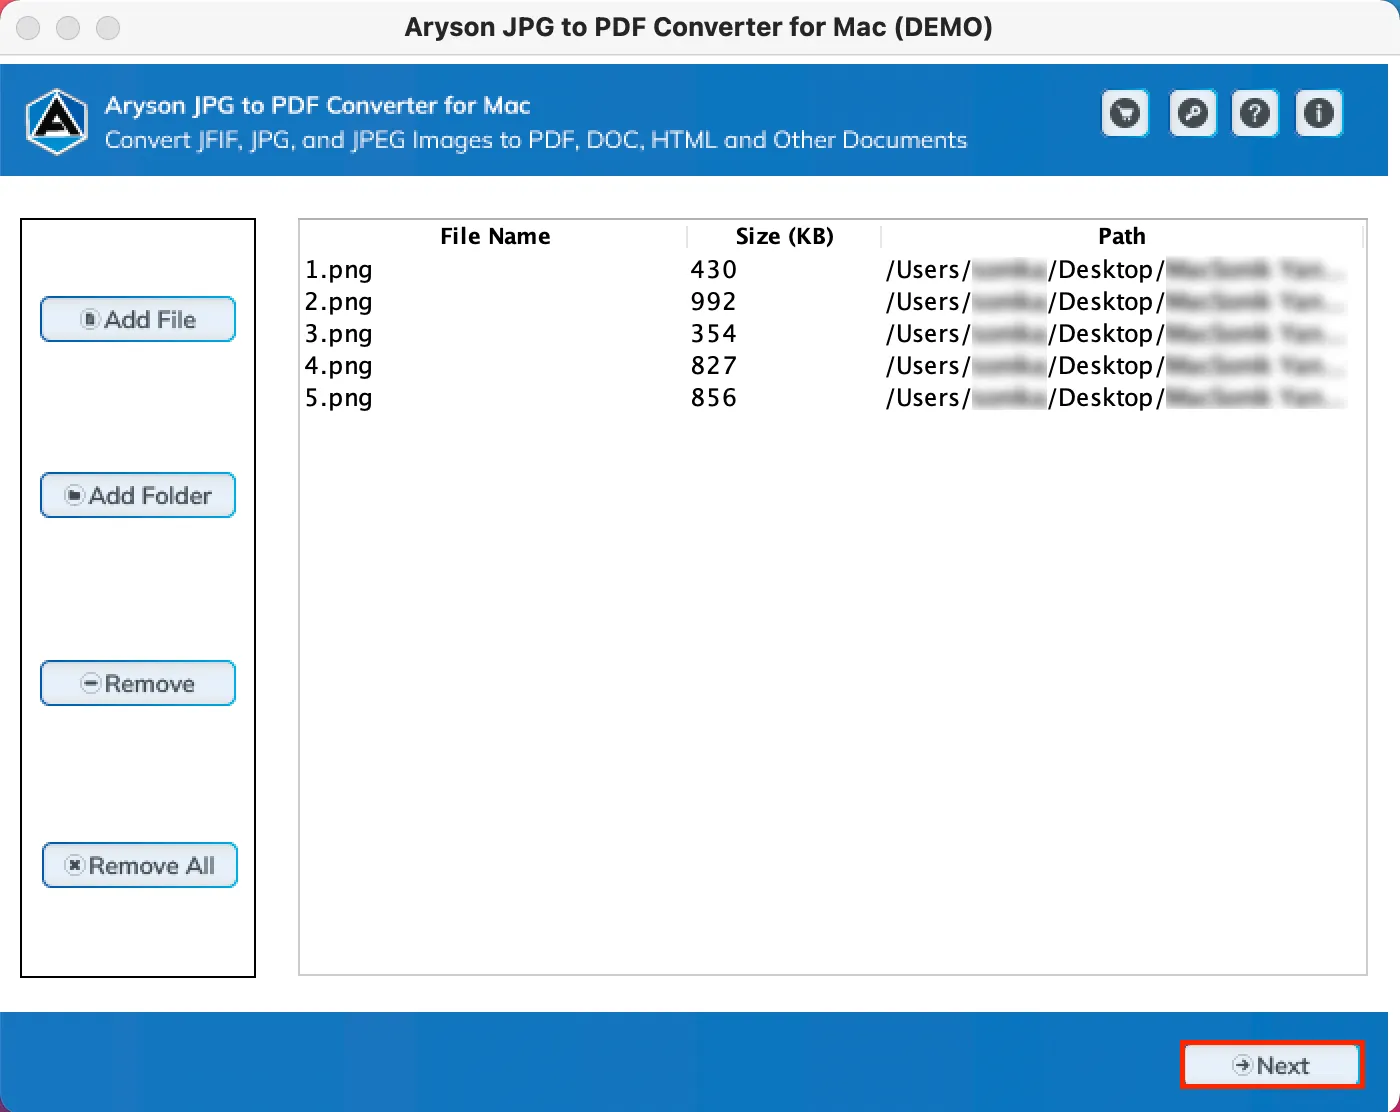This screenshot has width=1400, height=1112.
Task: Click the size value 827
Action: (x=714, y=366)
